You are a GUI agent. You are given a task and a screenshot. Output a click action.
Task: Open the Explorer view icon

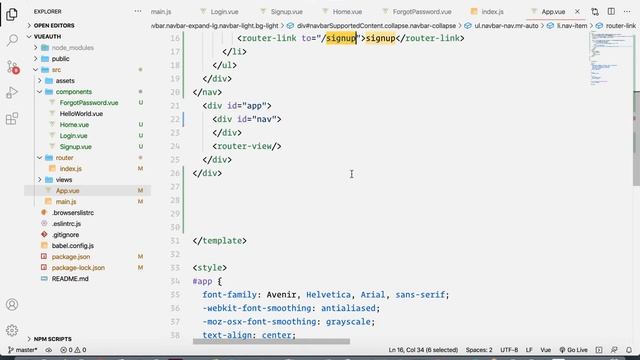[x=12, y=14]
